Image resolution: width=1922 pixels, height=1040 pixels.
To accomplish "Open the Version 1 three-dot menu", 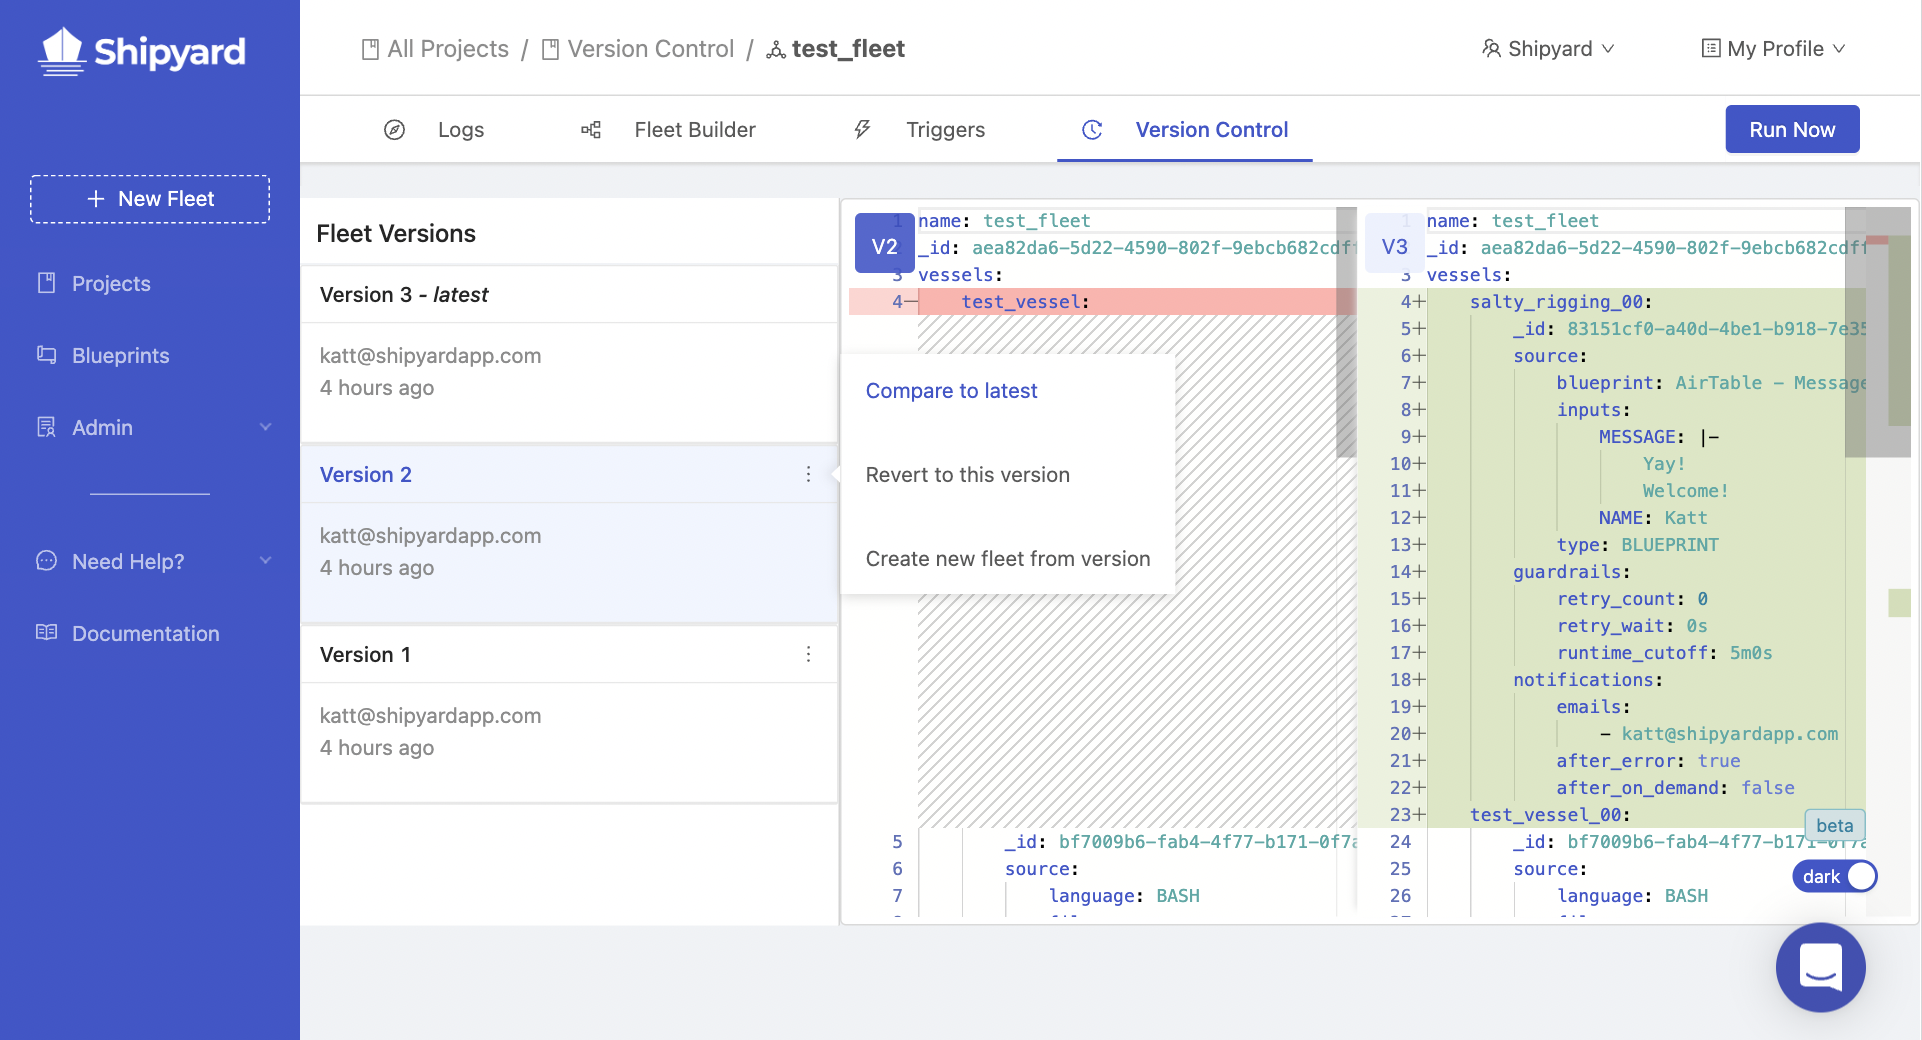I will (808, 654).
